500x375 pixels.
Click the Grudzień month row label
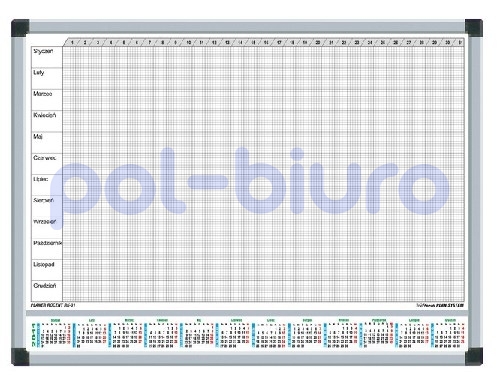coord(45,286)
